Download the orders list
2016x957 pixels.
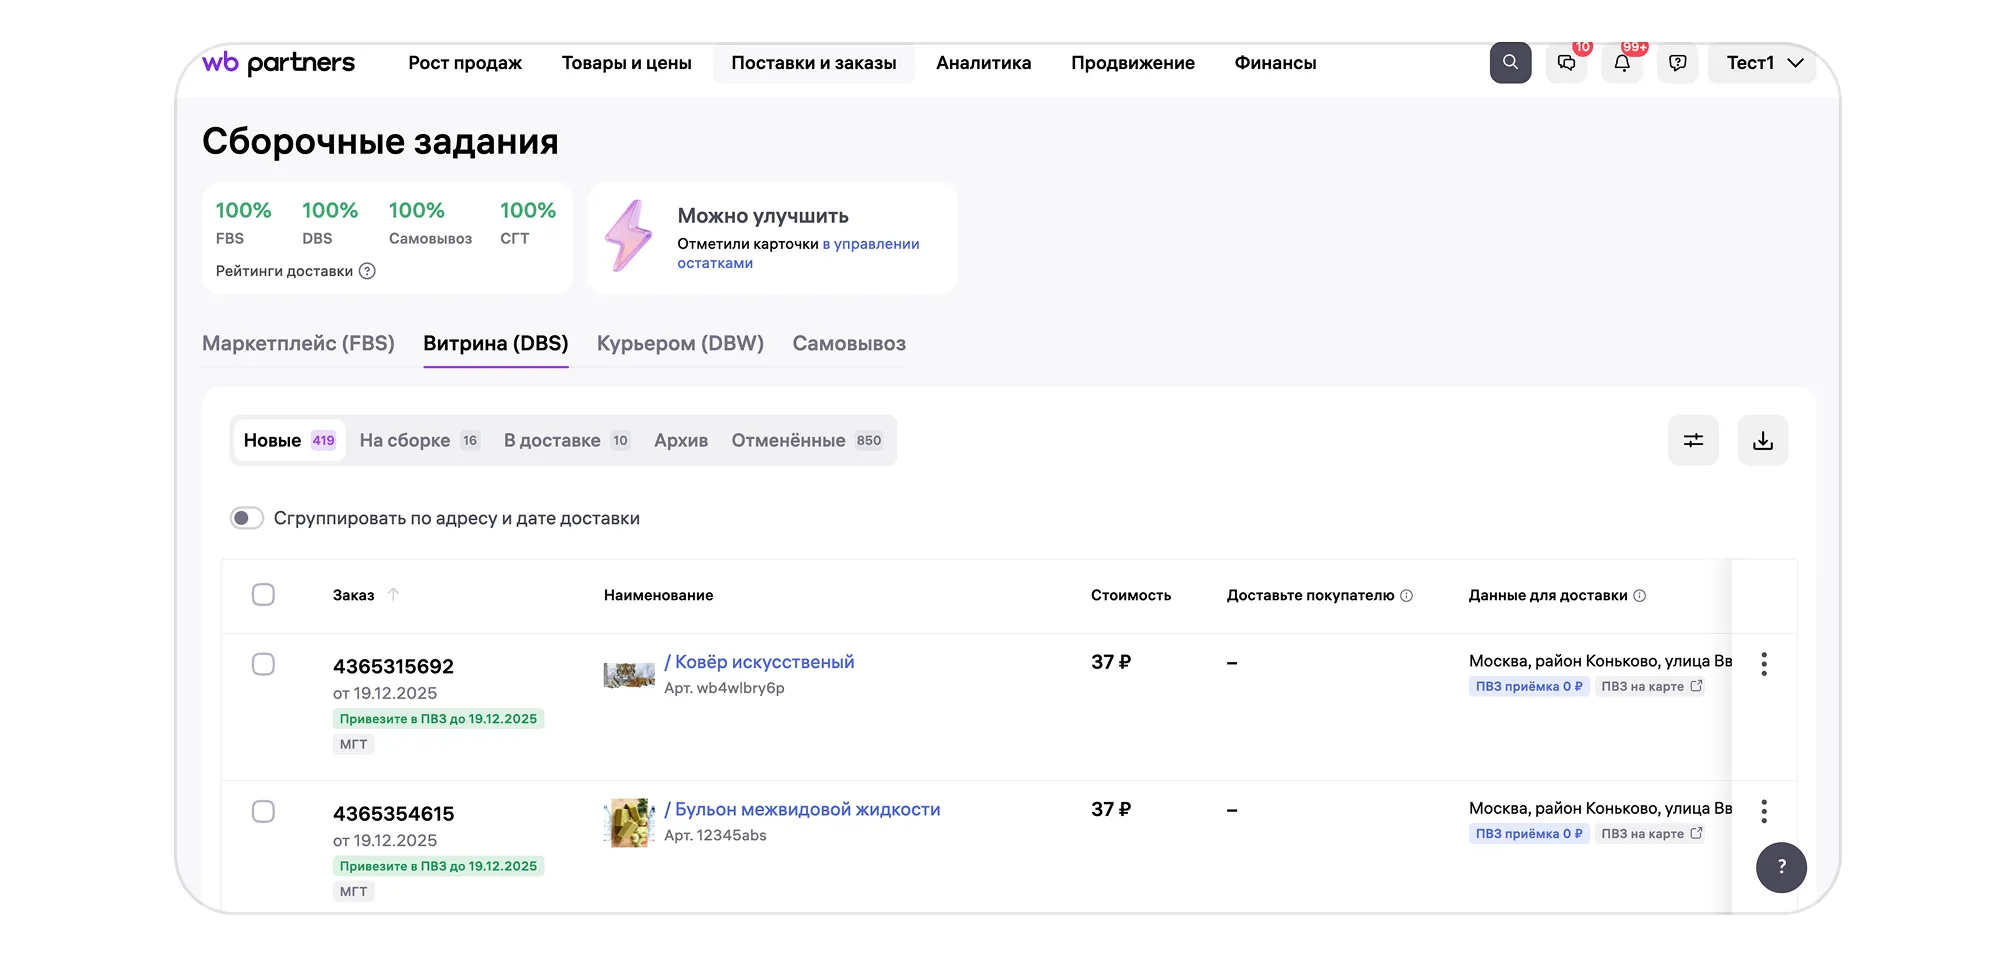(1763, 440)
